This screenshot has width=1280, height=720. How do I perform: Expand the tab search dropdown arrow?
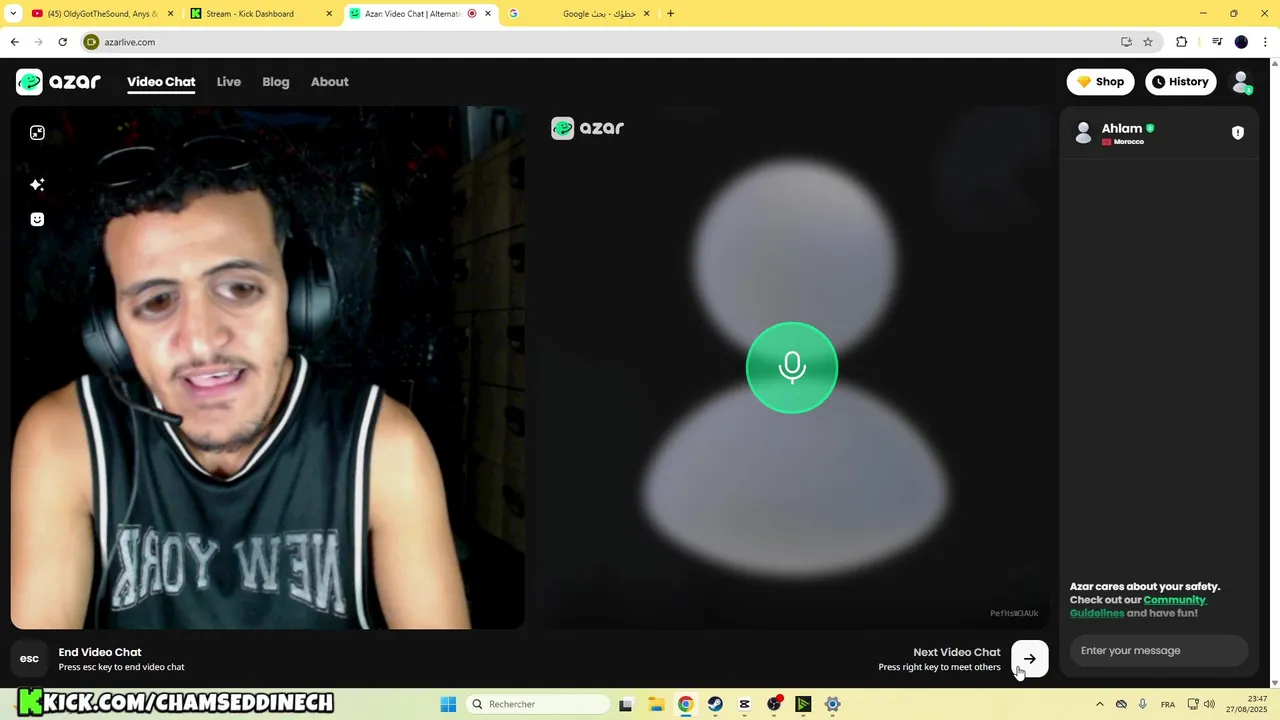(12, 14)
